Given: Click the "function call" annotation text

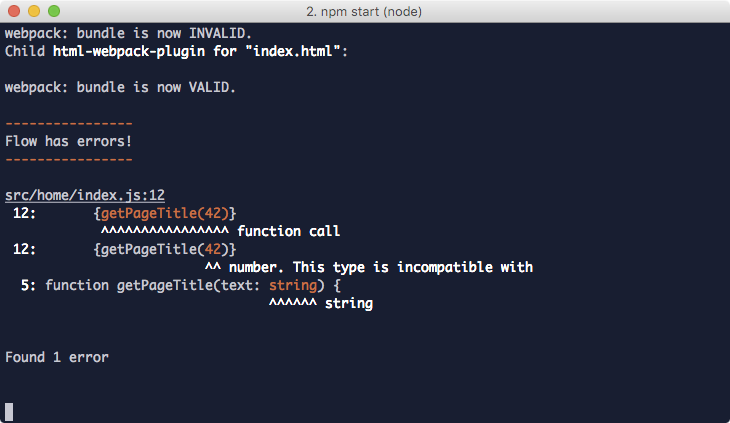Looking at the screenshot, I should tap(289, 231).
